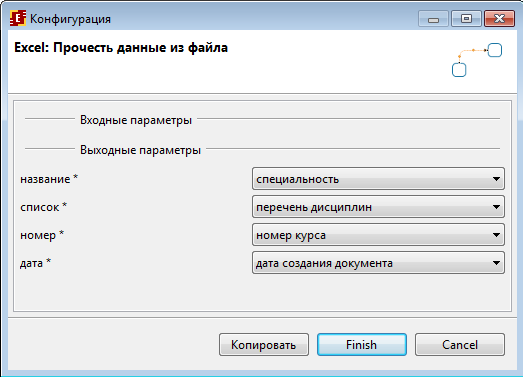The image size is (523, 377).
Task: Click the arrow of the специальность combo box
Action: (x=496, y=179)
